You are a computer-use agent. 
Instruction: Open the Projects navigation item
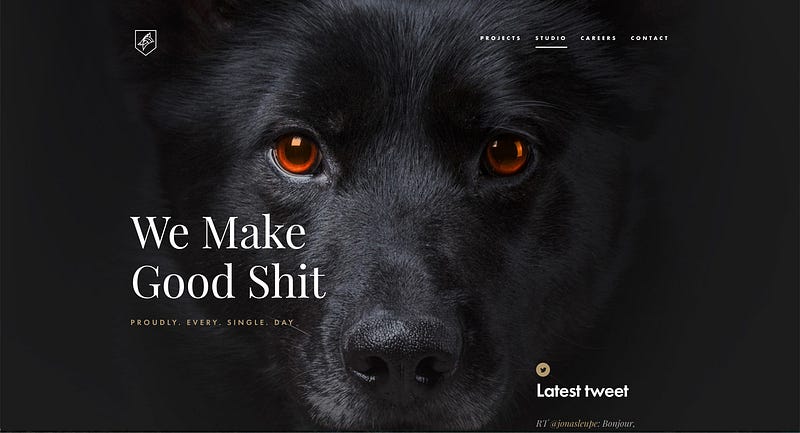point(501,38)
